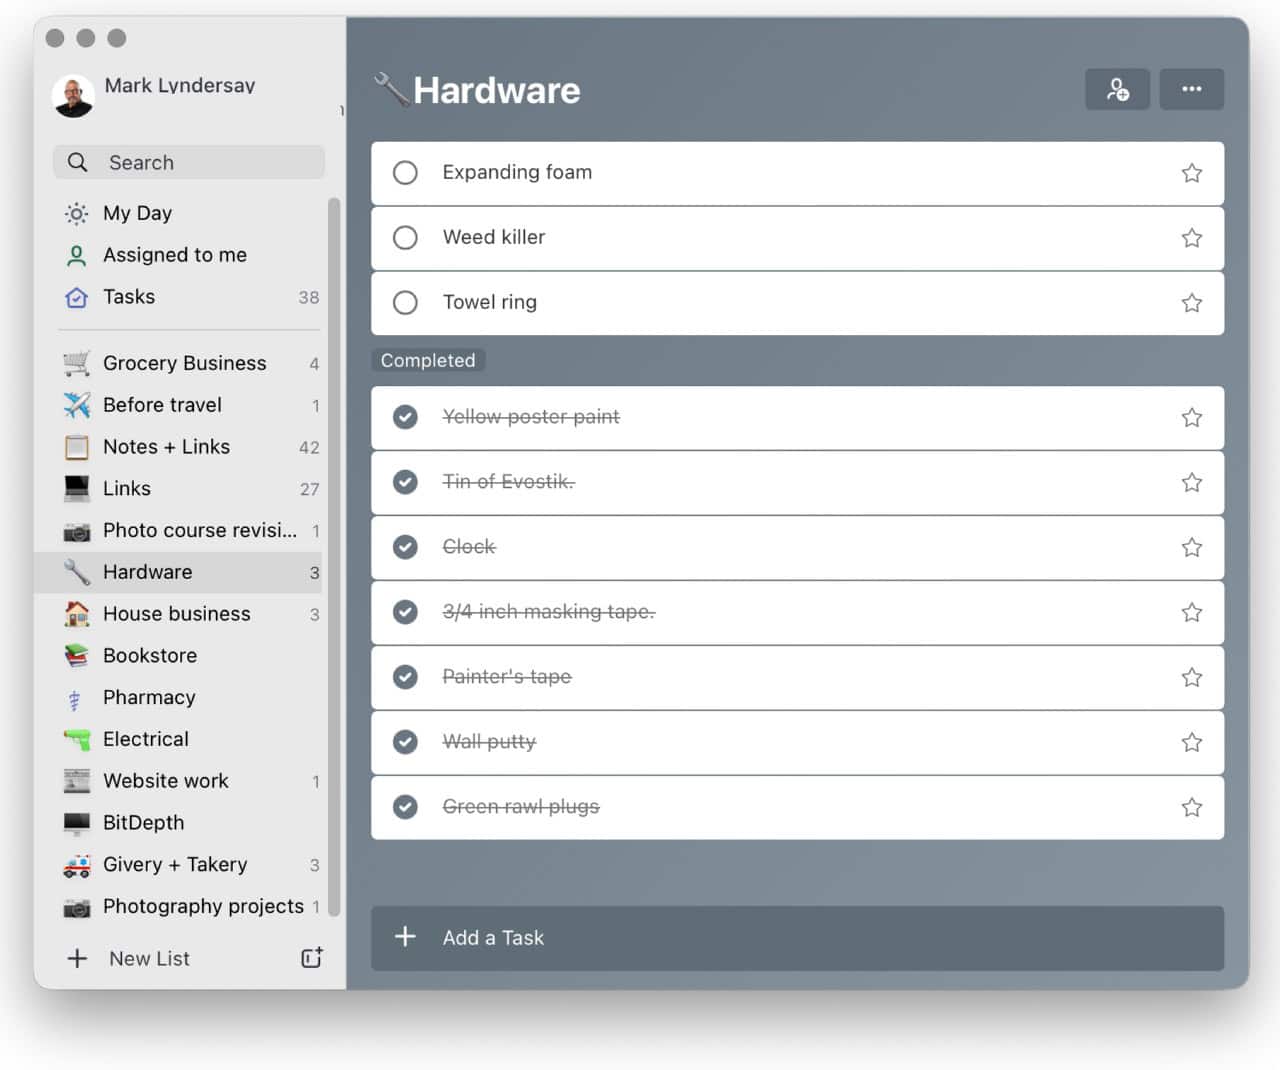Viewport: 1280px width, 1070px height.
Task: Click the Search field
Action: 190,162
